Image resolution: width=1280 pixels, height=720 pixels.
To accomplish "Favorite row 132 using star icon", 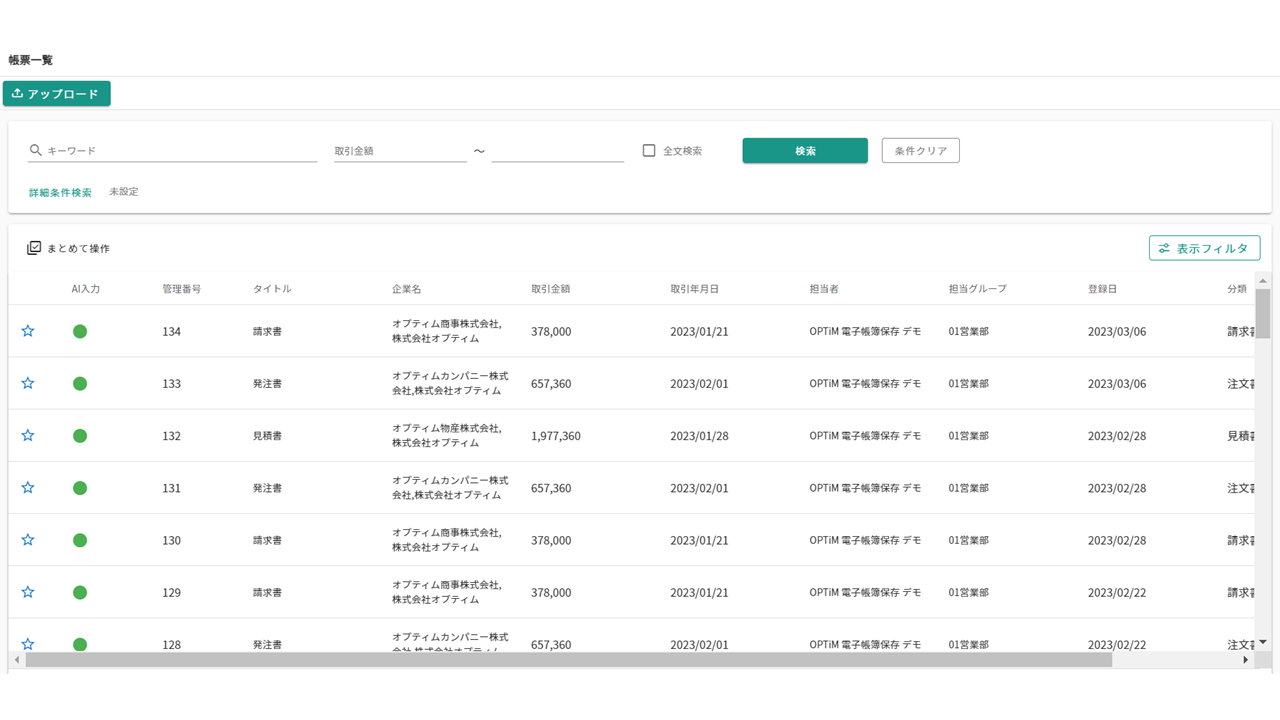I will click(28, 436).
